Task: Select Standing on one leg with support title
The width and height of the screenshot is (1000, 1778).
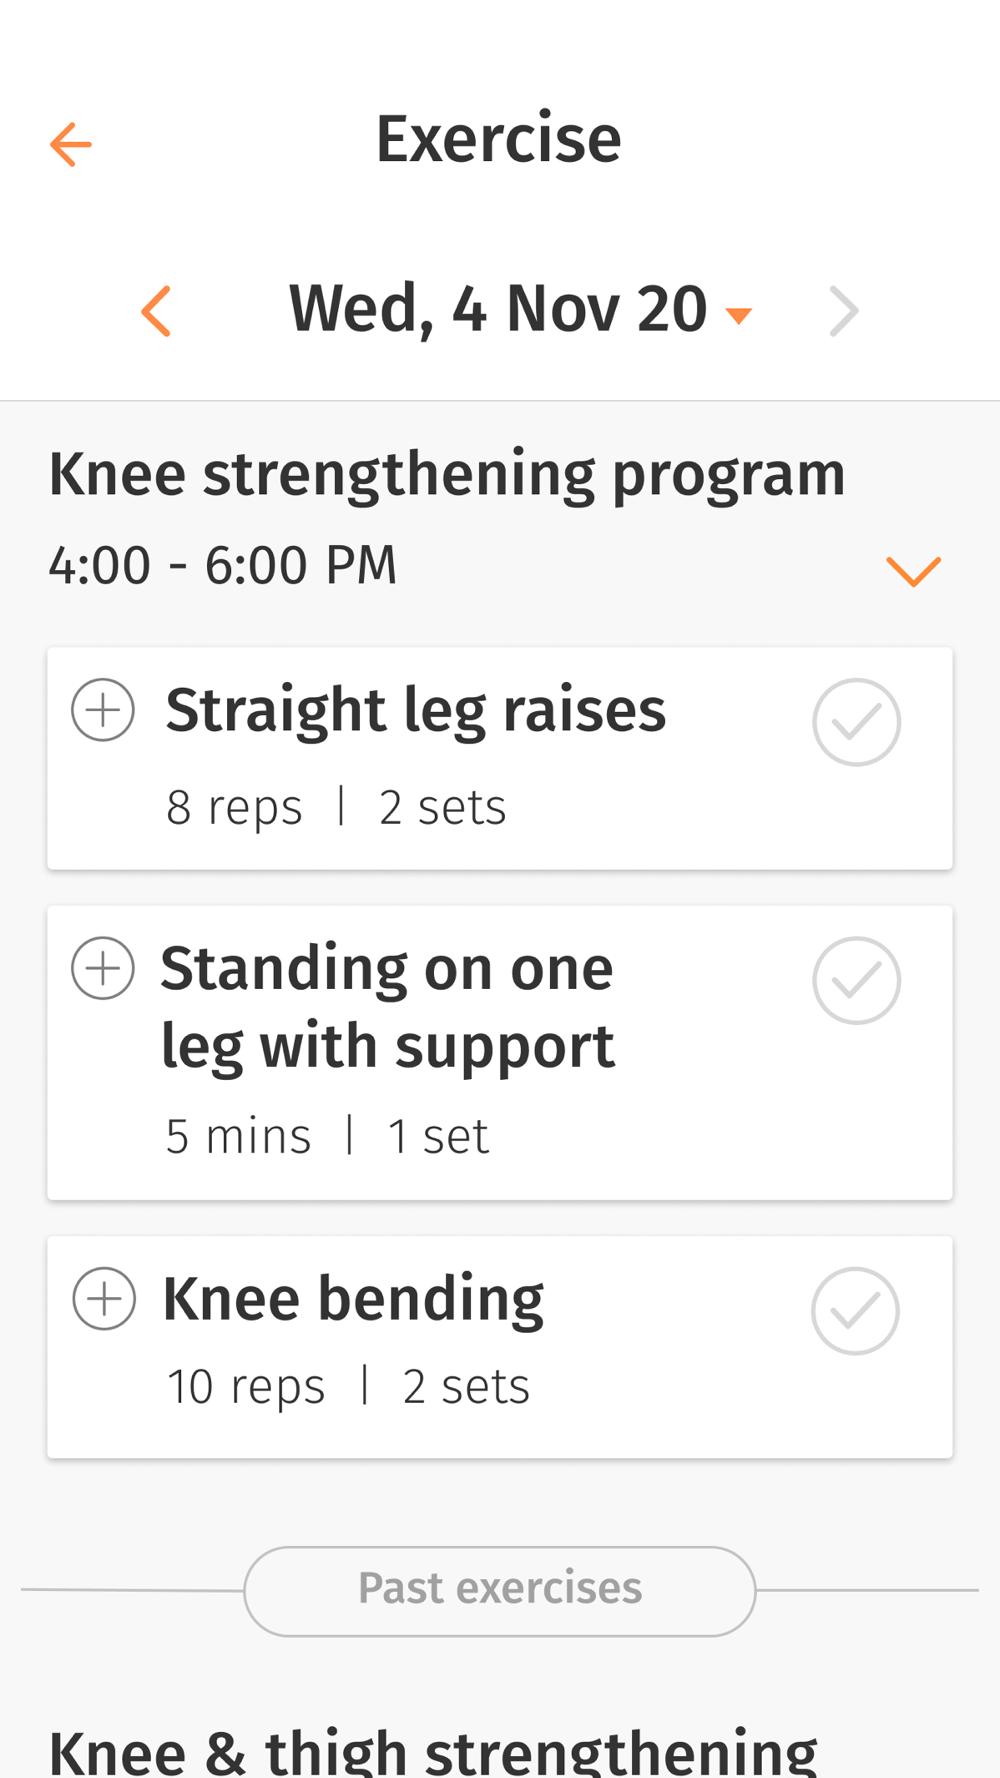Action: click(388, 1007)
